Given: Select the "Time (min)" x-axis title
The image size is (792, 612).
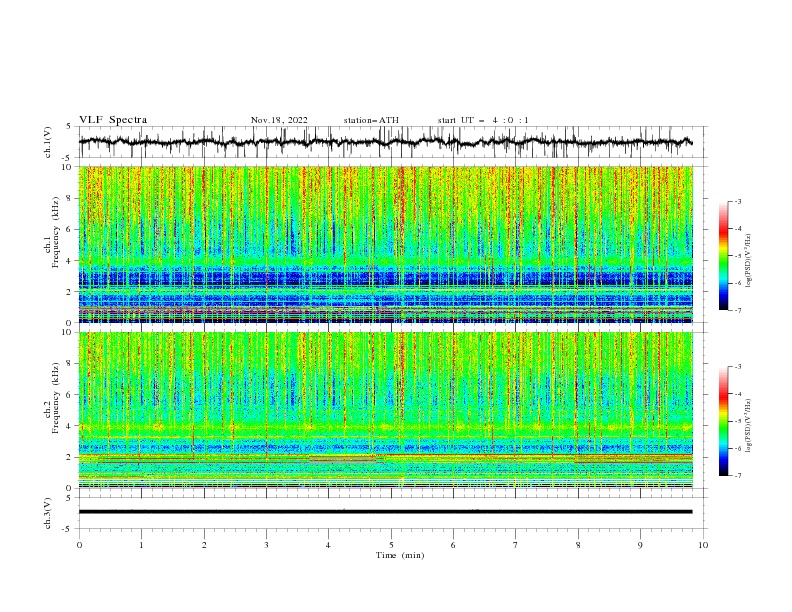Looking at the screenshot, I should (400, 555).
